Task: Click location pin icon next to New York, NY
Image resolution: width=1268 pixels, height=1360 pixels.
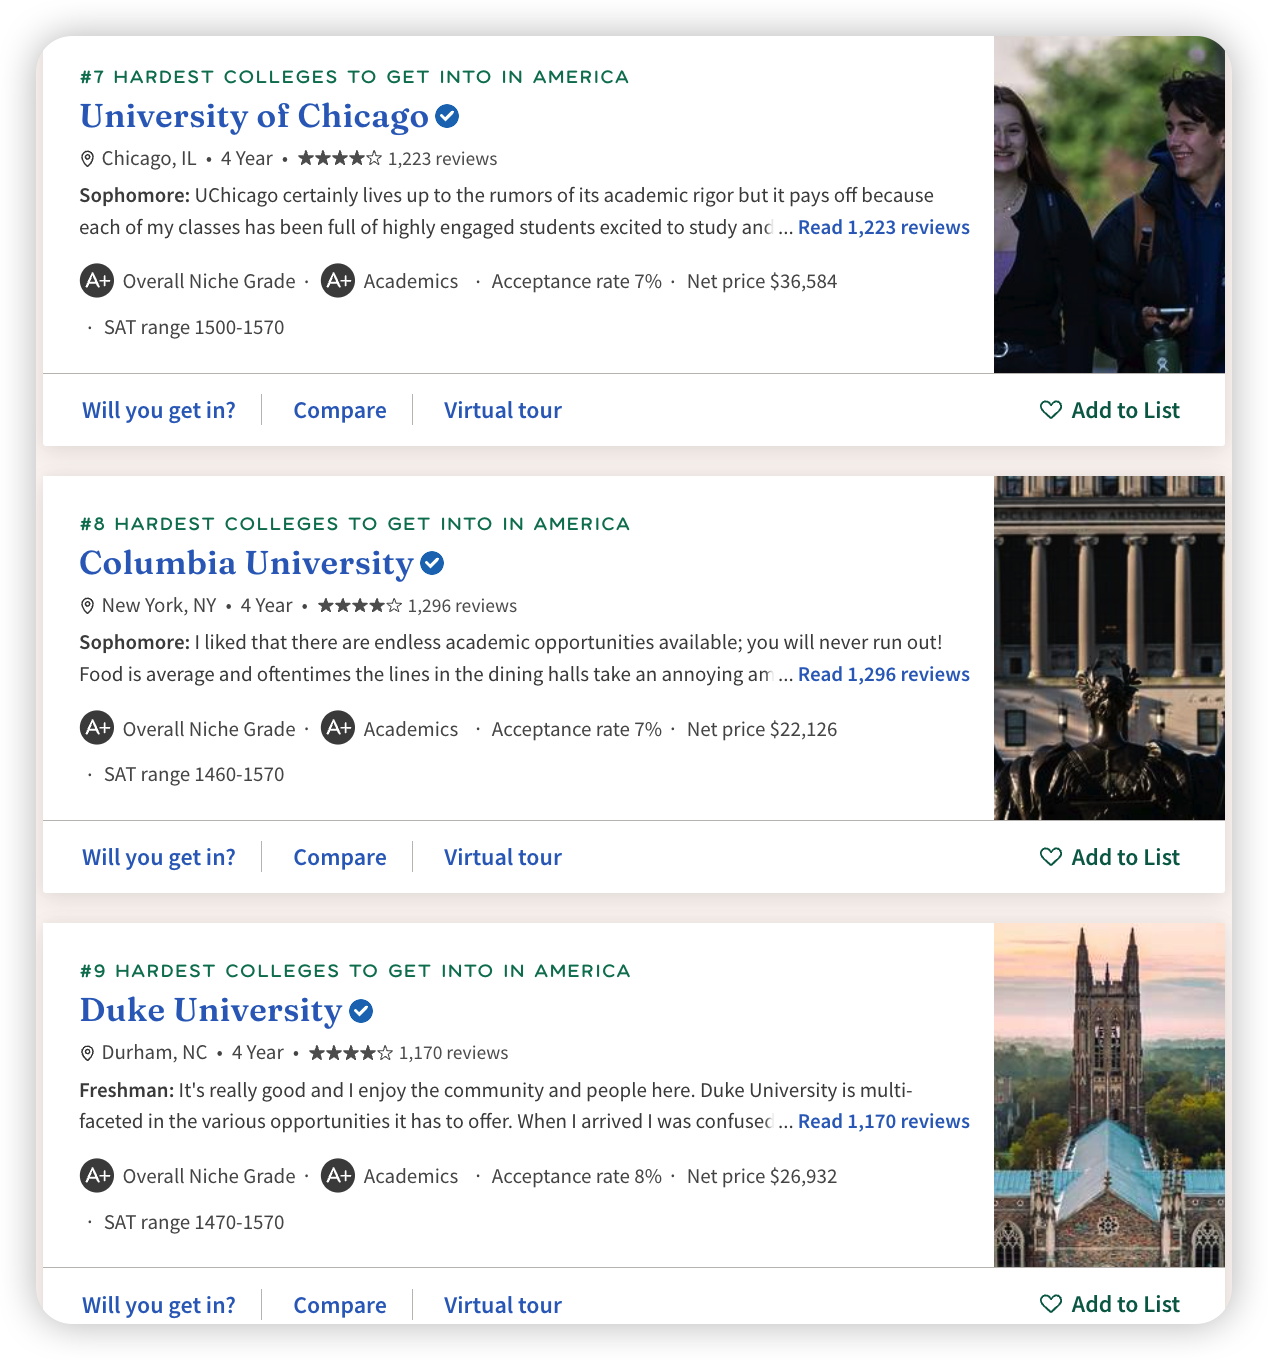Action: click(87, 606)
